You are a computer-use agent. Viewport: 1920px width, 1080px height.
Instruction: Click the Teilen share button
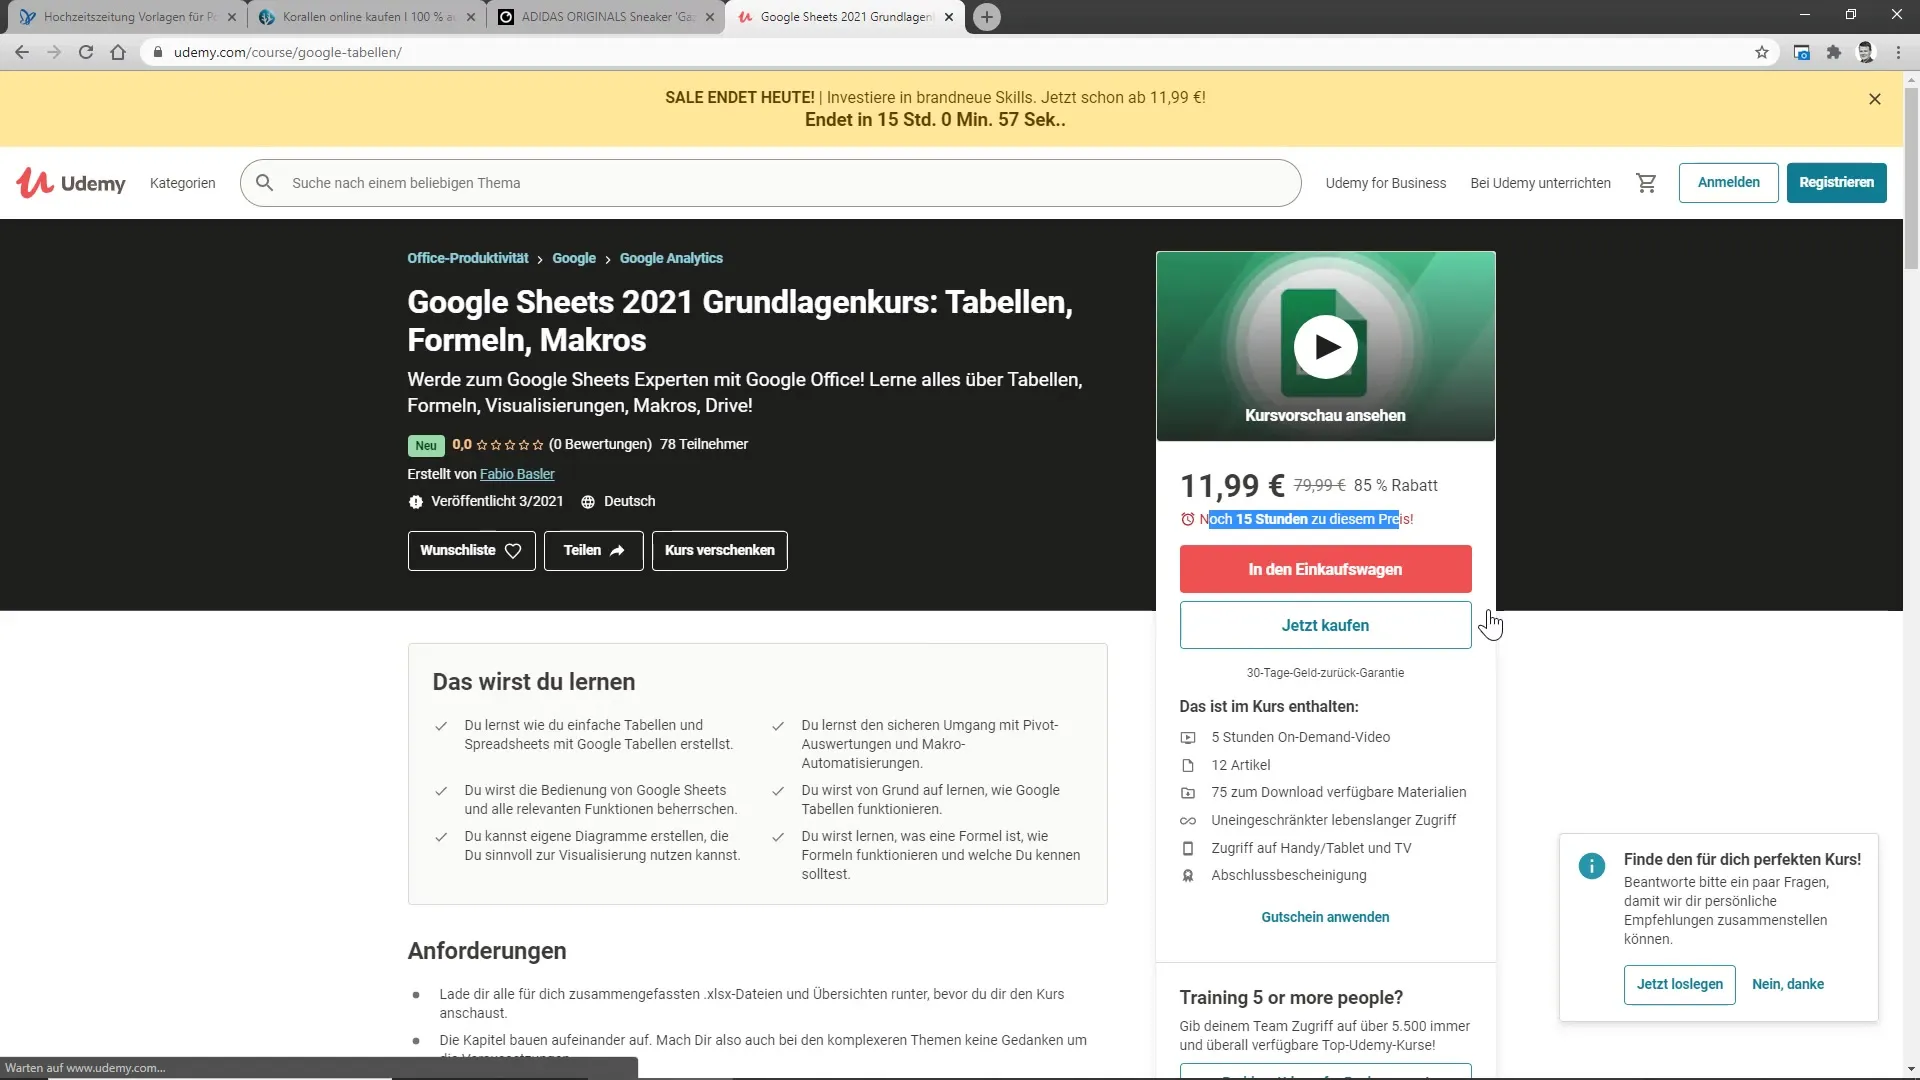[x=593, y=551]
